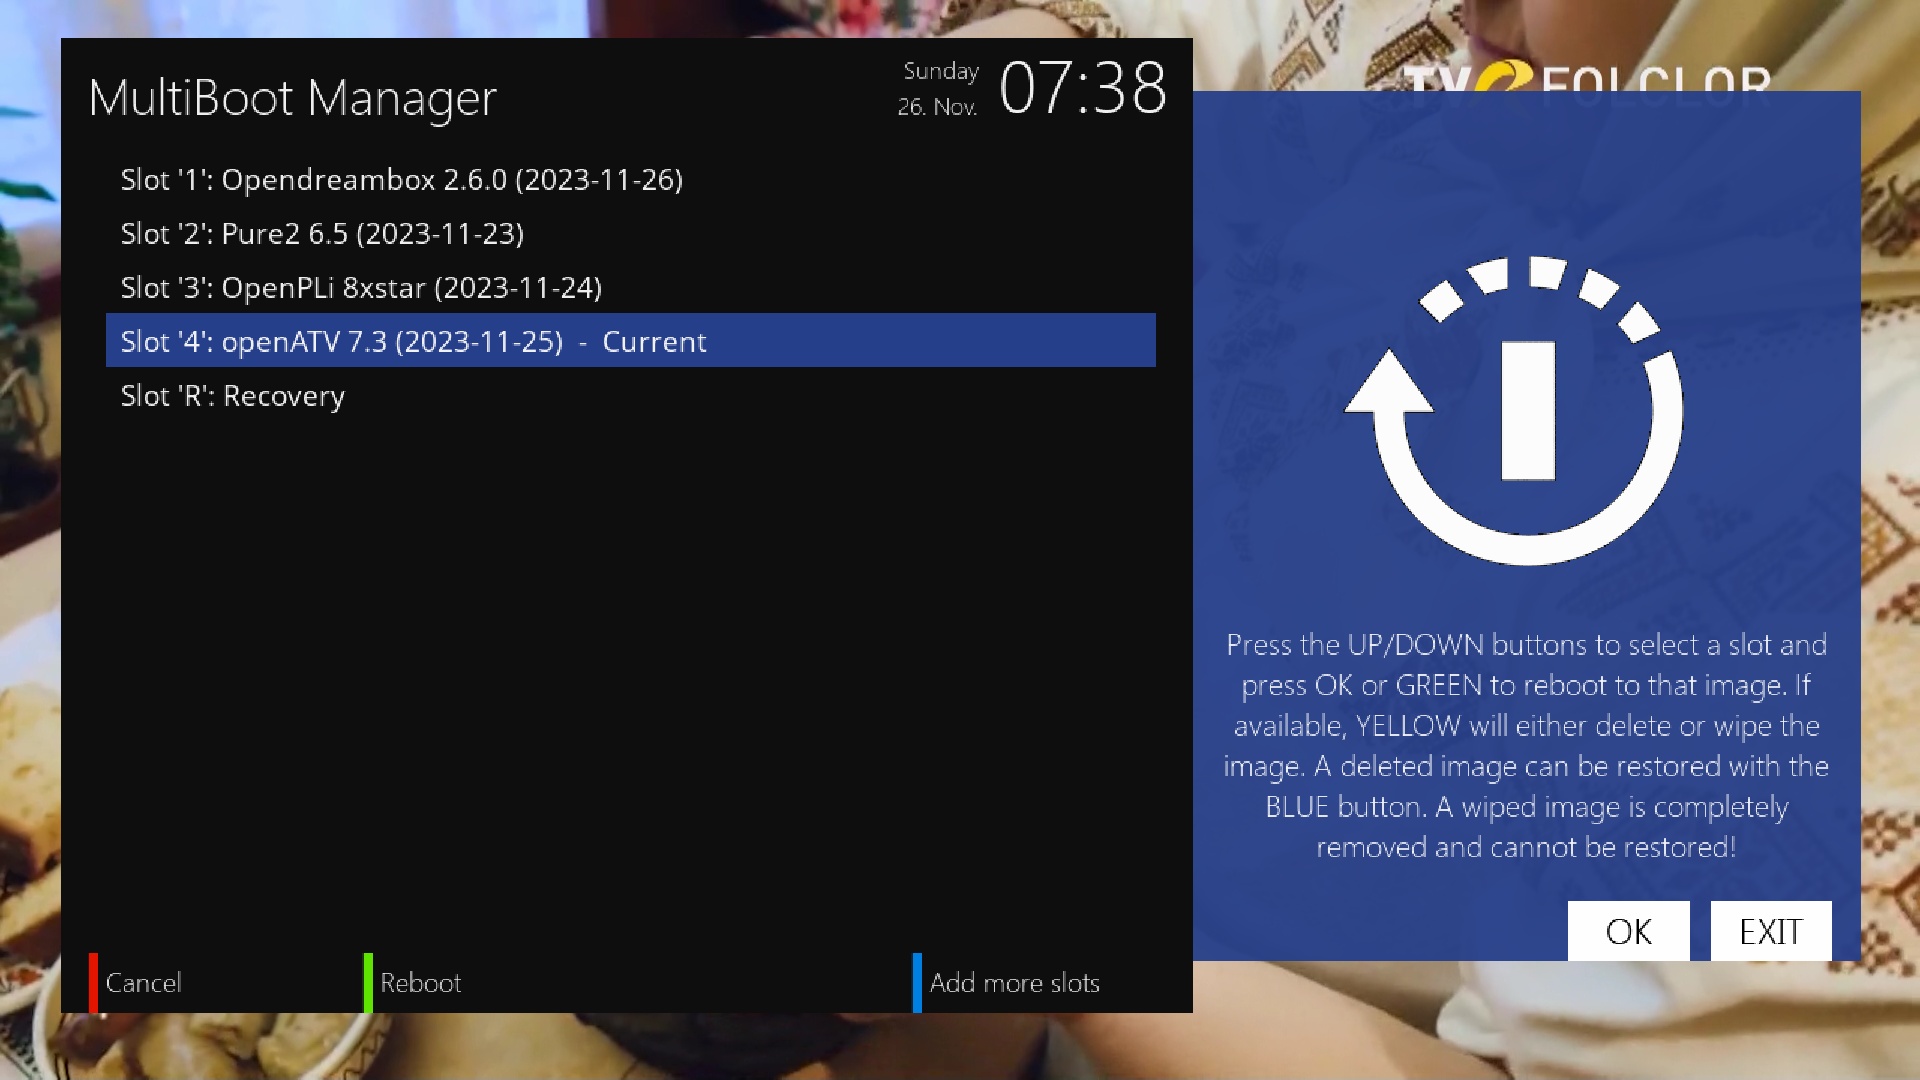Click the 07:38 clock display
This screenshot has height=1080, width=1920.
pyautogui.click(x=1083, y=88)
